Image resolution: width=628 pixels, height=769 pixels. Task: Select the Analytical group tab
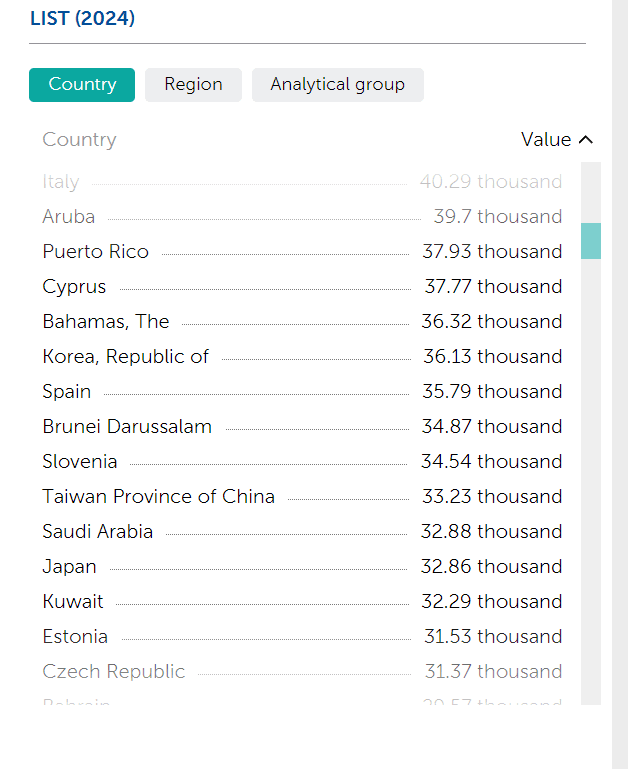pyautogui.click(x=337, y=85)
